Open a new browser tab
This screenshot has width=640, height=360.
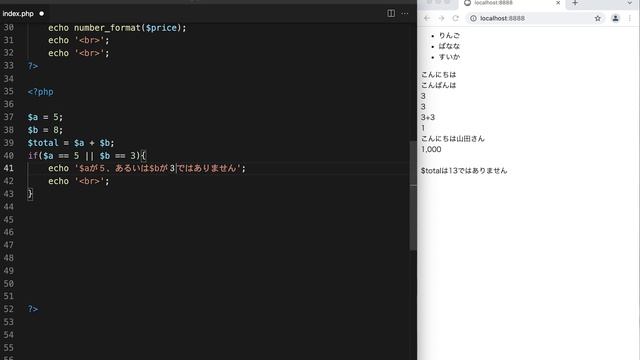click(575, 3)
